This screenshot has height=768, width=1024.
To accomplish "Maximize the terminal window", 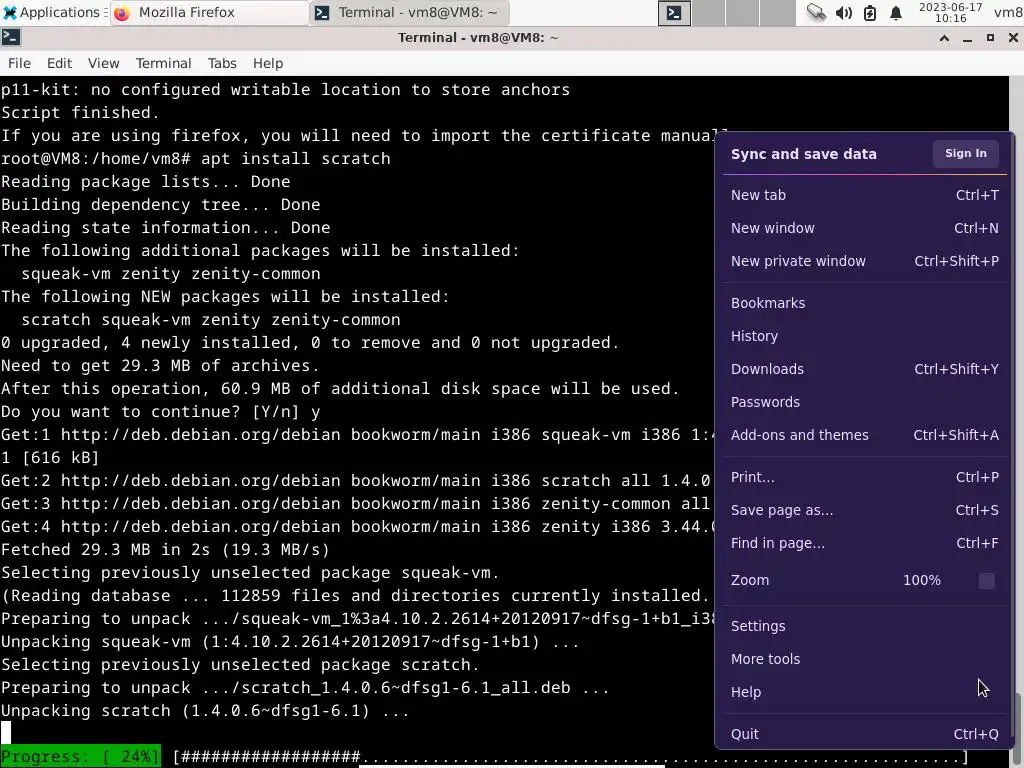I will point(990,38).
